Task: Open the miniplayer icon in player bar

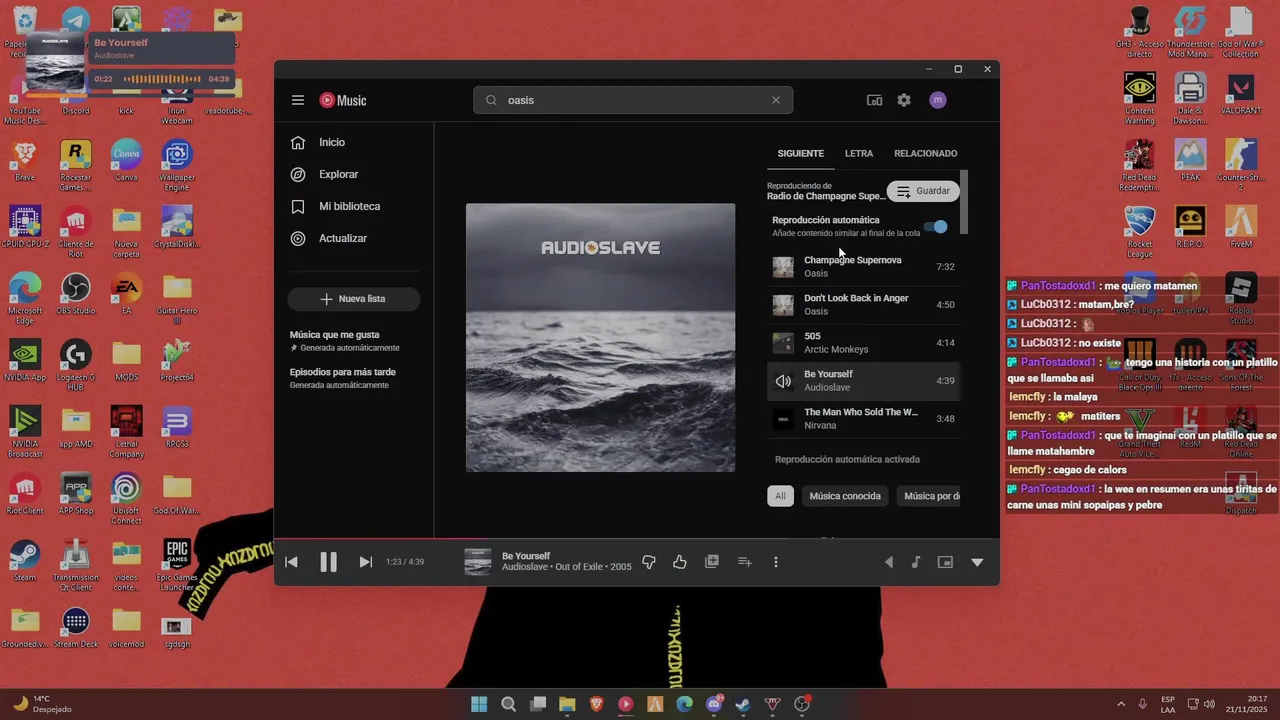Action: point(945,562)
